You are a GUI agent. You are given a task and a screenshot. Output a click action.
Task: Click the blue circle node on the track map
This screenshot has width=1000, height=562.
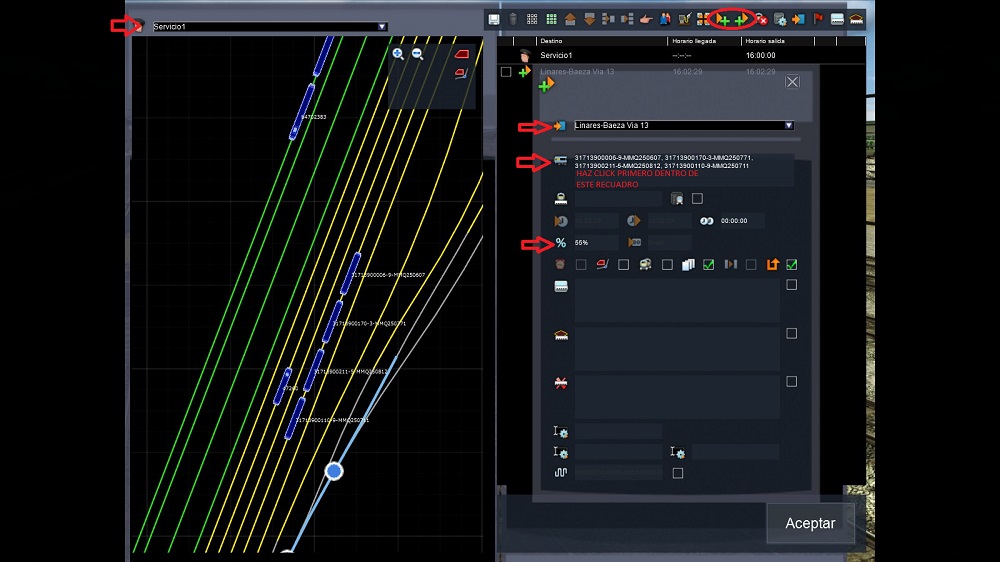point(334,471)
